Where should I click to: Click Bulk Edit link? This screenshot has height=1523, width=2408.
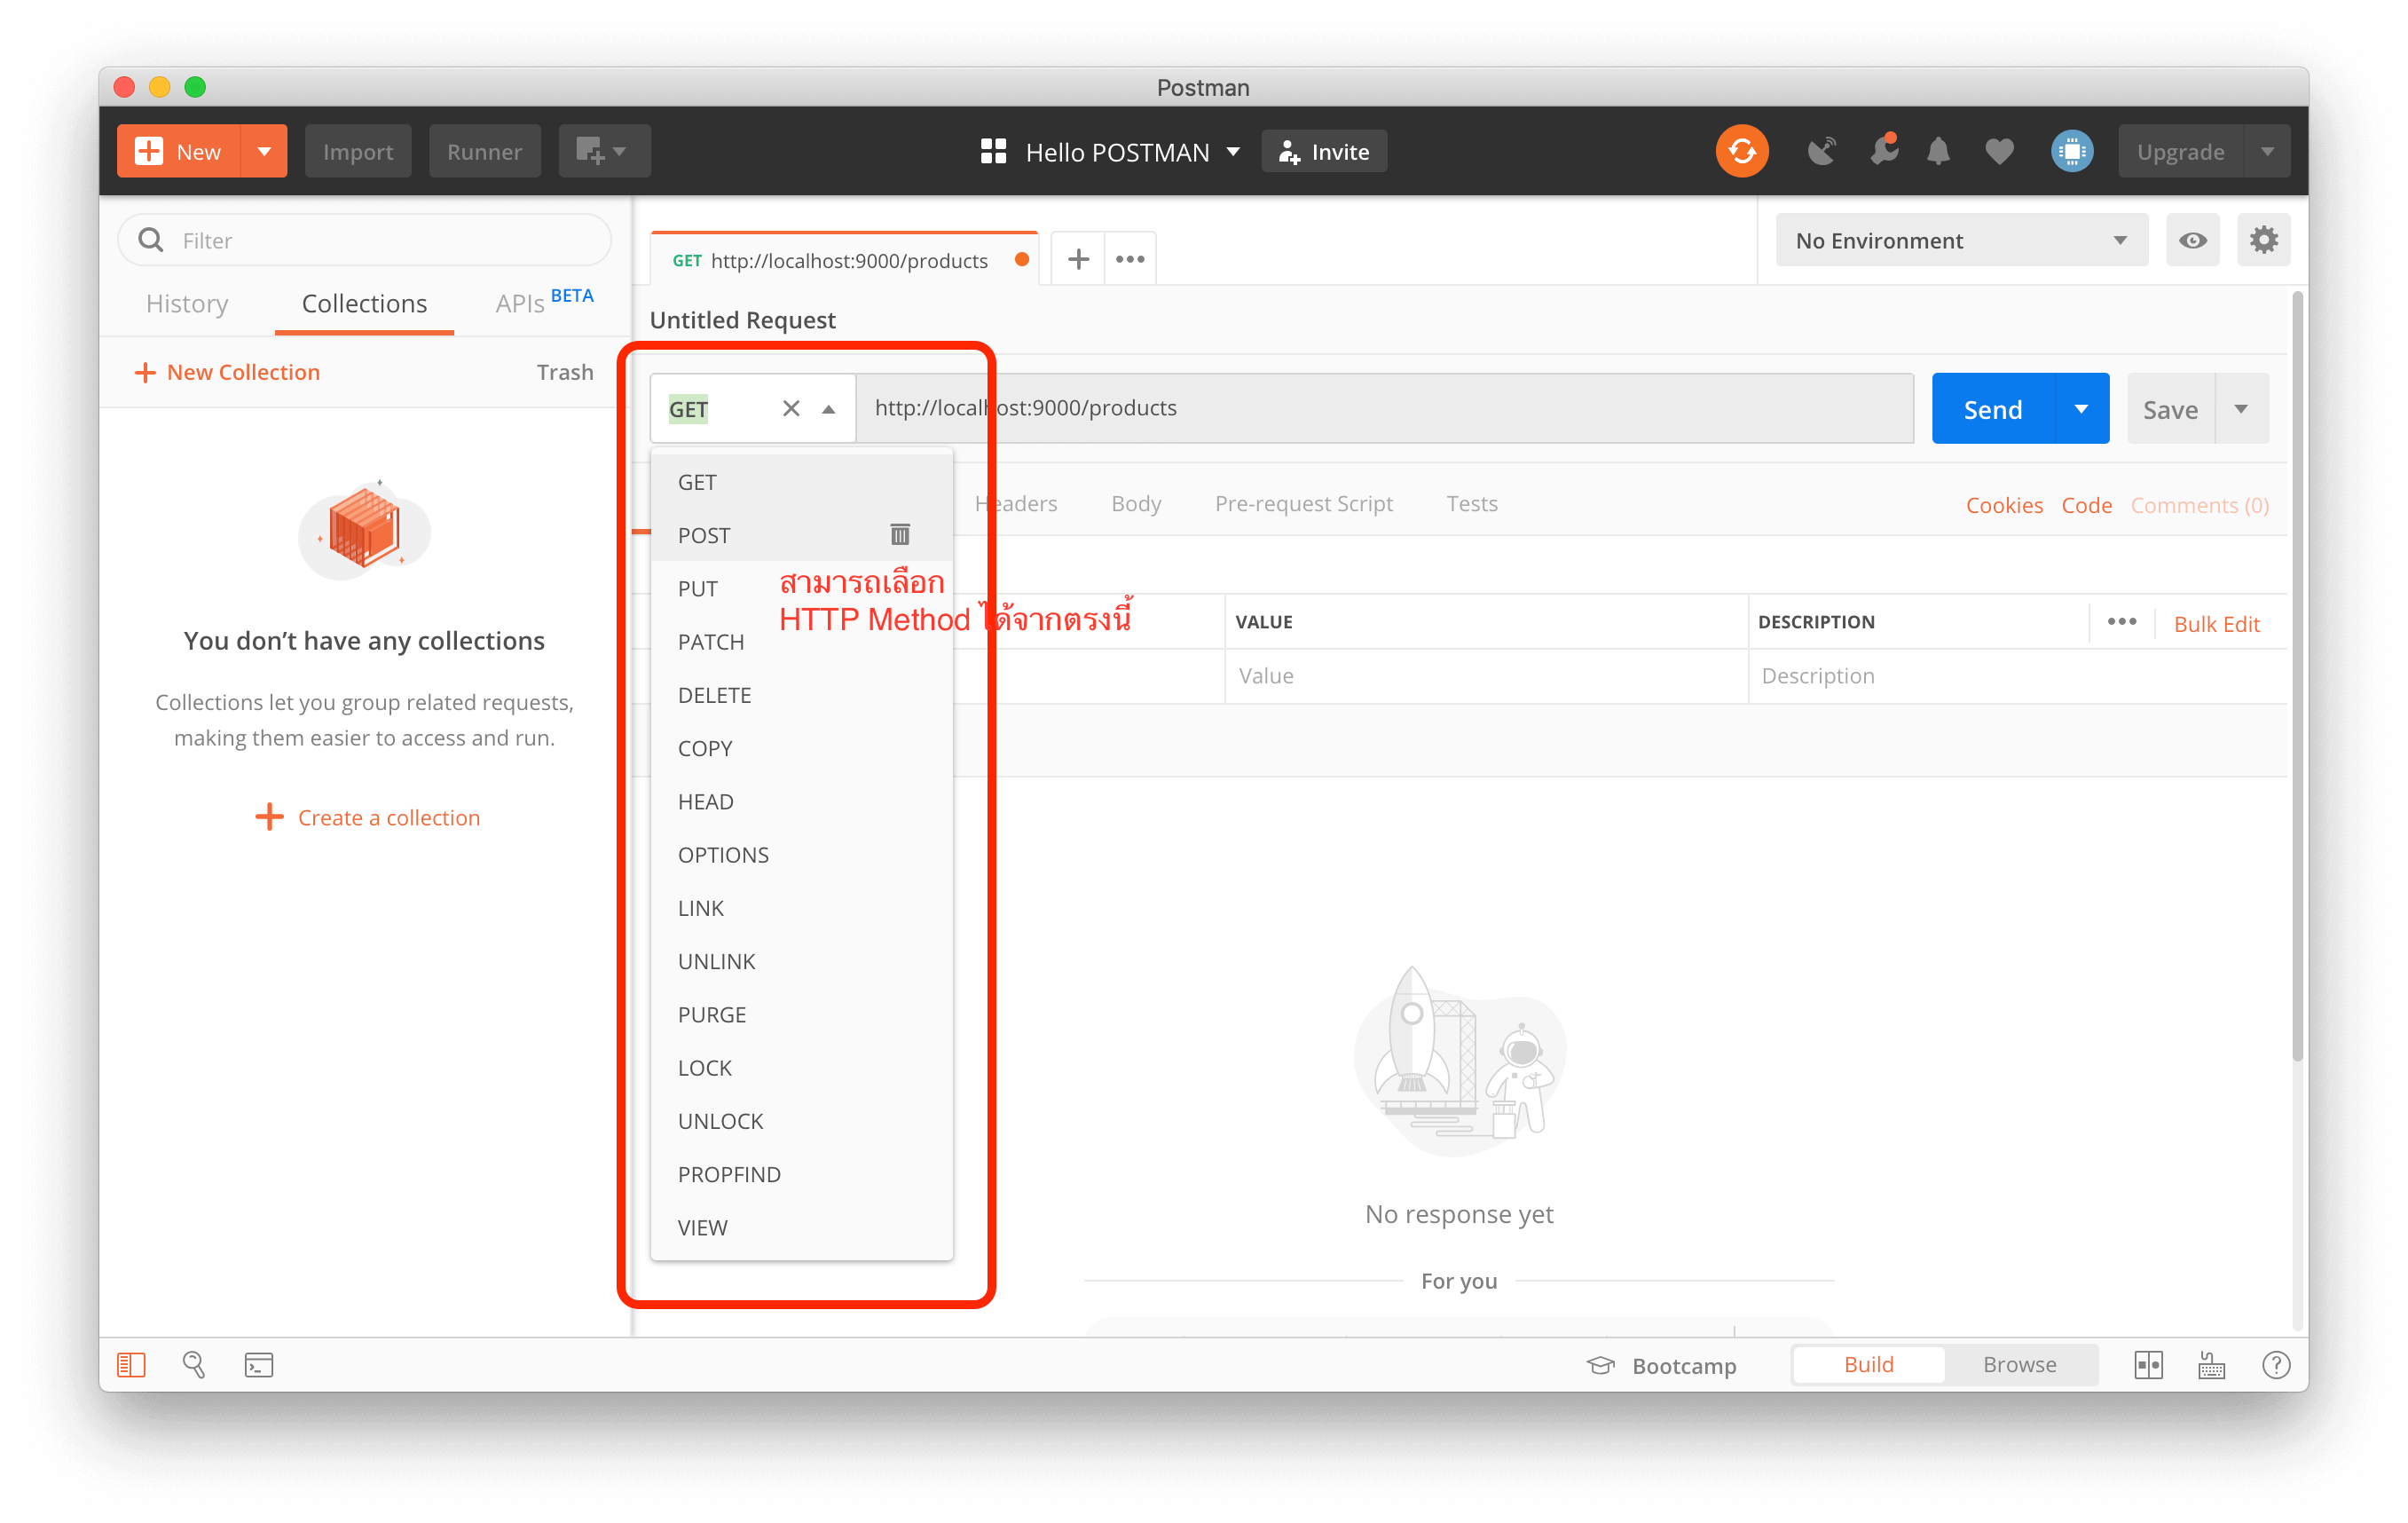coord(2216,624)
